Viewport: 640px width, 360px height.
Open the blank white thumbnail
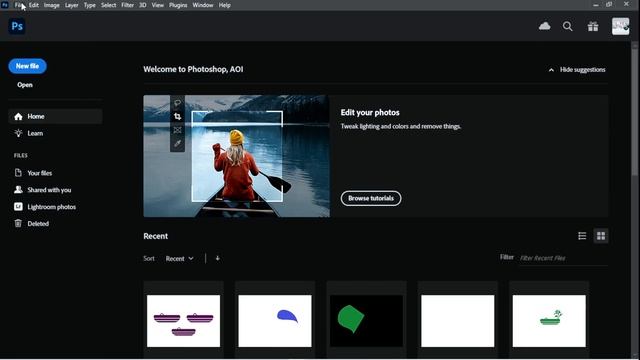[x=458, y=321]
